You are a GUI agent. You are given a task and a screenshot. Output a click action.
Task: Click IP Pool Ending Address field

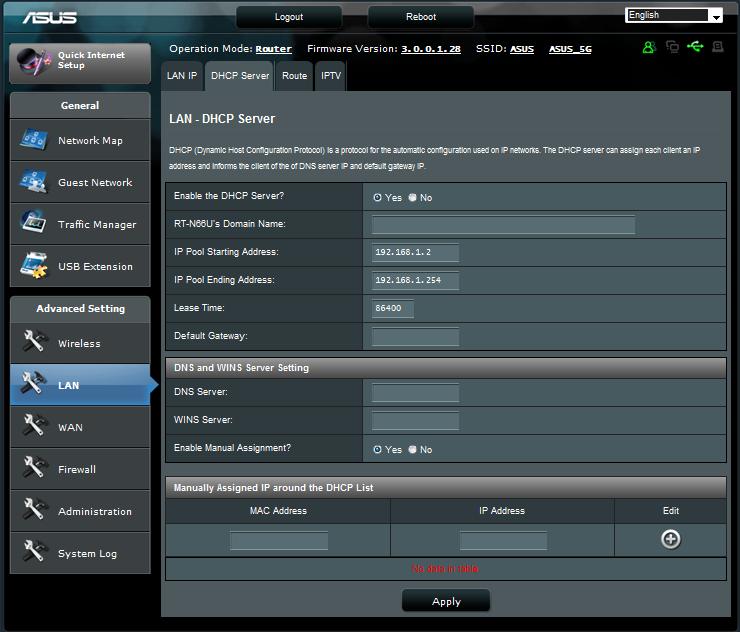(x=415, y=280)
